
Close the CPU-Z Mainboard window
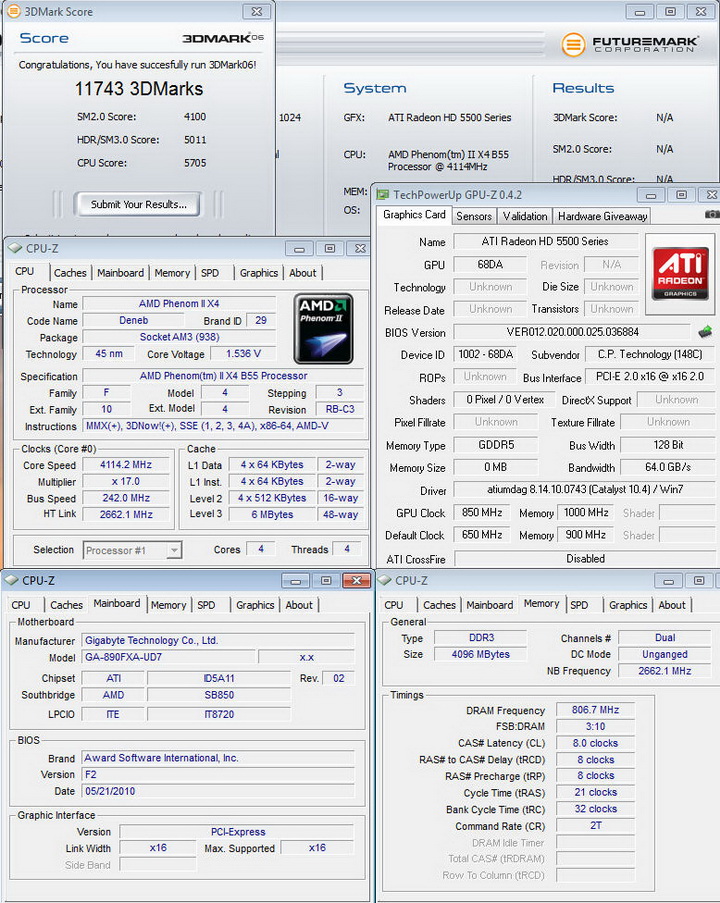pyautogui.click(x=357, y=580)
